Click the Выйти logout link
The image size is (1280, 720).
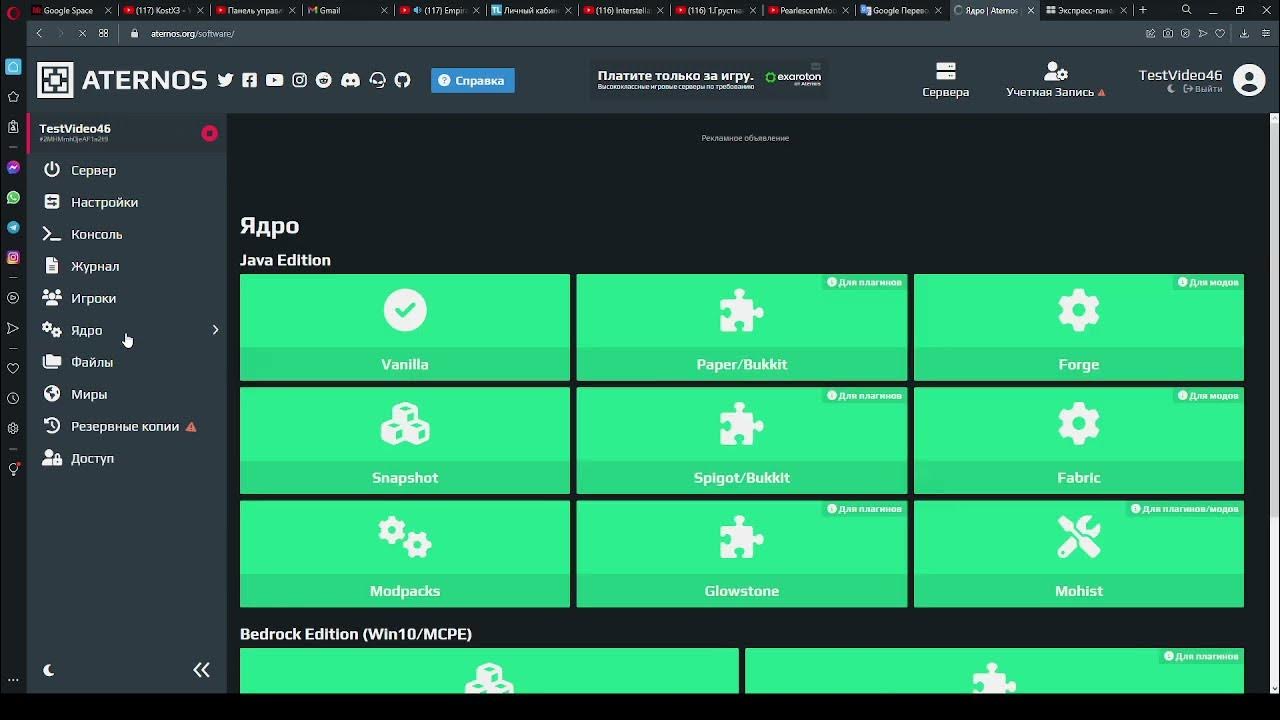1203,89
